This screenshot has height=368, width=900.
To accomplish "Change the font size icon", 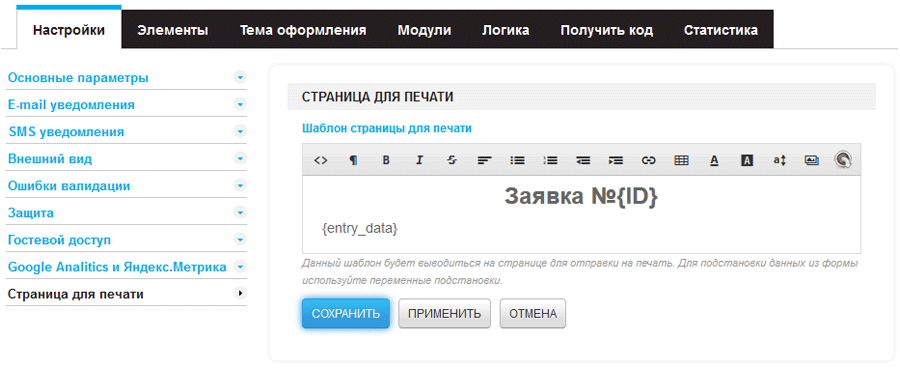I will coord(779,161).
